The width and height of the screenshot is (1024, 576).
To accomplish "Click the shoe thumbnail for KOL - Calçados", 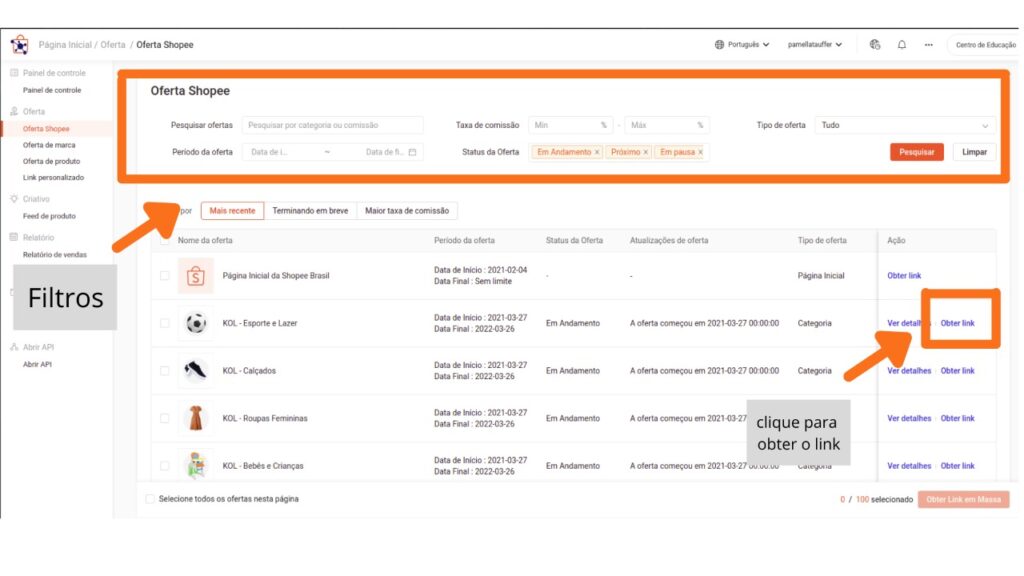I will click(195, 371).
